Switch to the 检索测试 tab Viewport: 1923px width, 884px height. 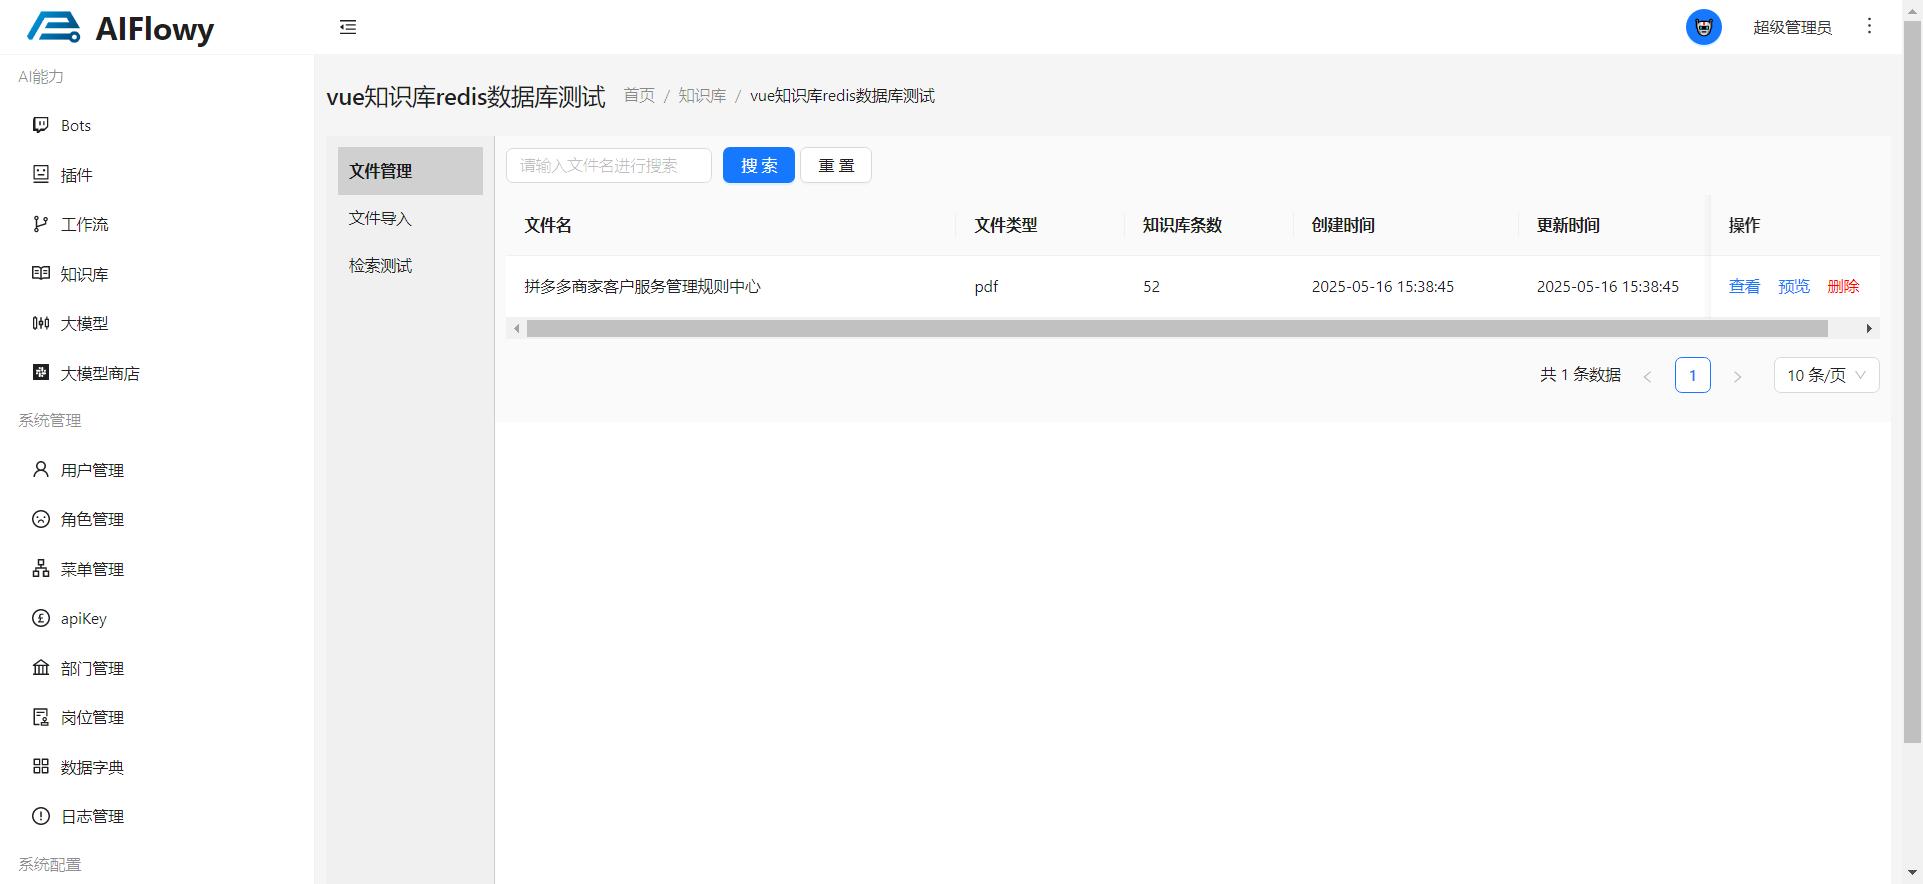click(x=380, y=265)
